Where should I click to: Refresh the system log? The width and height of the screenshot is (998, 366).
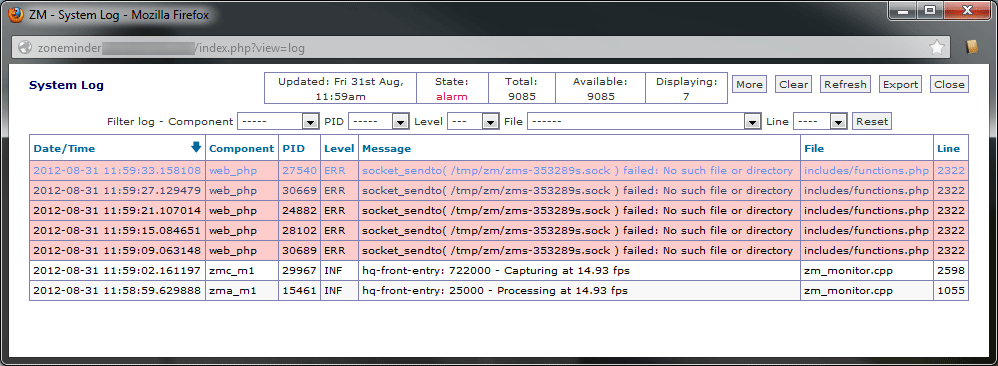pos(845,84)
